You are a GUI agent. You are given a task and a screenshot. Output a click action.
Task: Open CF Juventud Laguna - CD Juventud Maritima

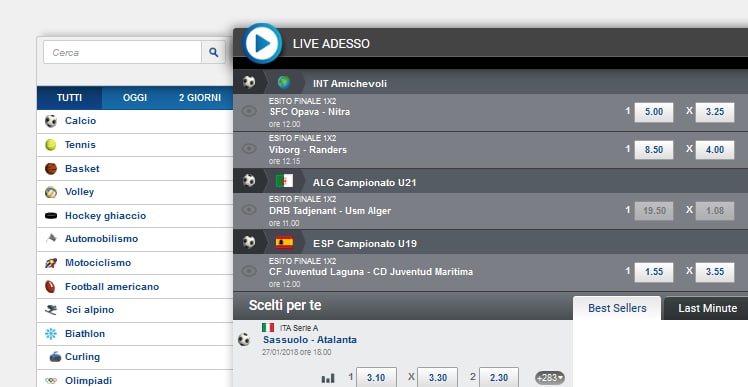[371, 272]
